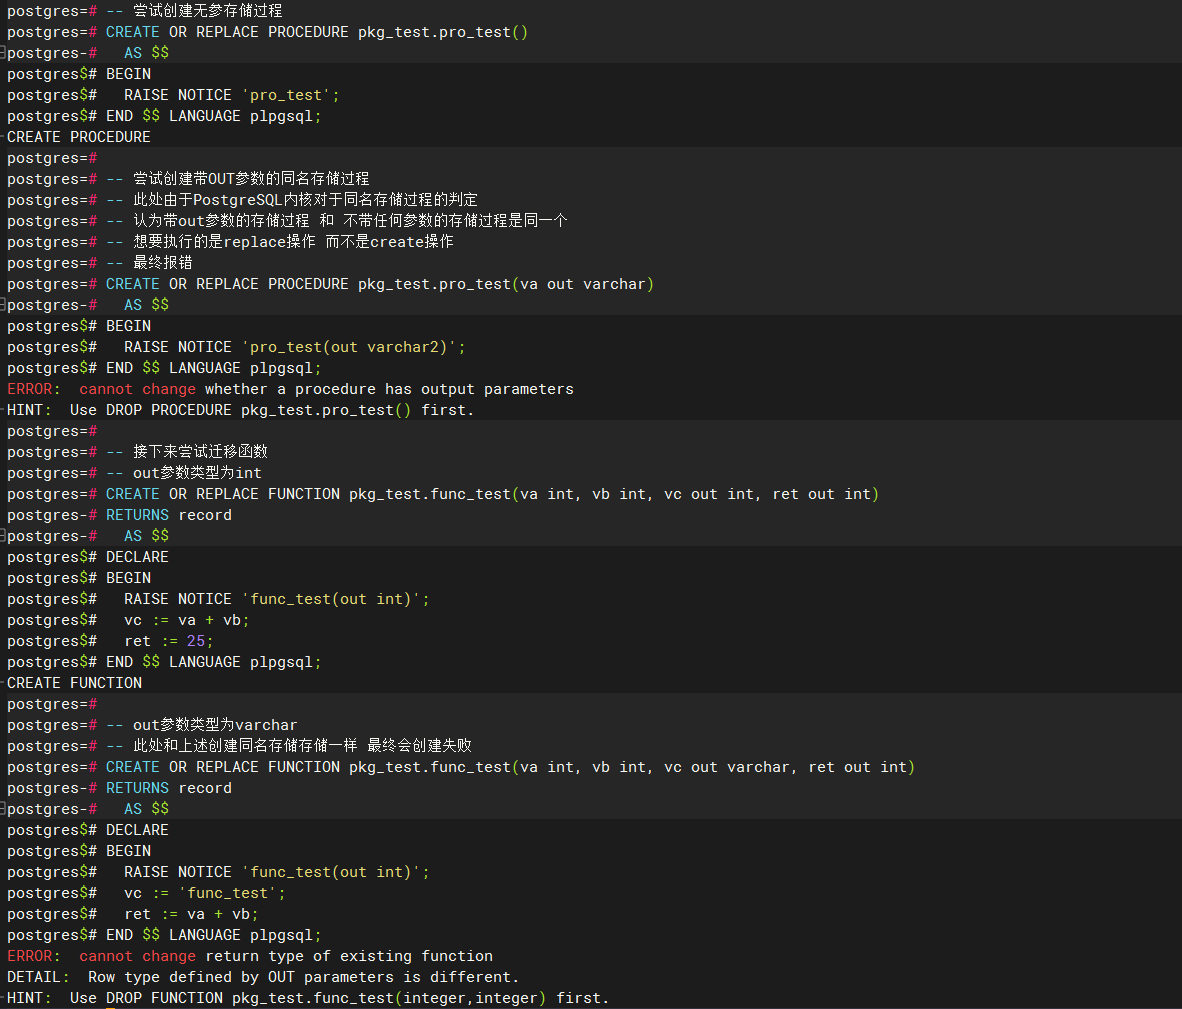Click the error 'procedure has output parameters'
The image size is (1182, 1009).
click(x=290, y=389)
